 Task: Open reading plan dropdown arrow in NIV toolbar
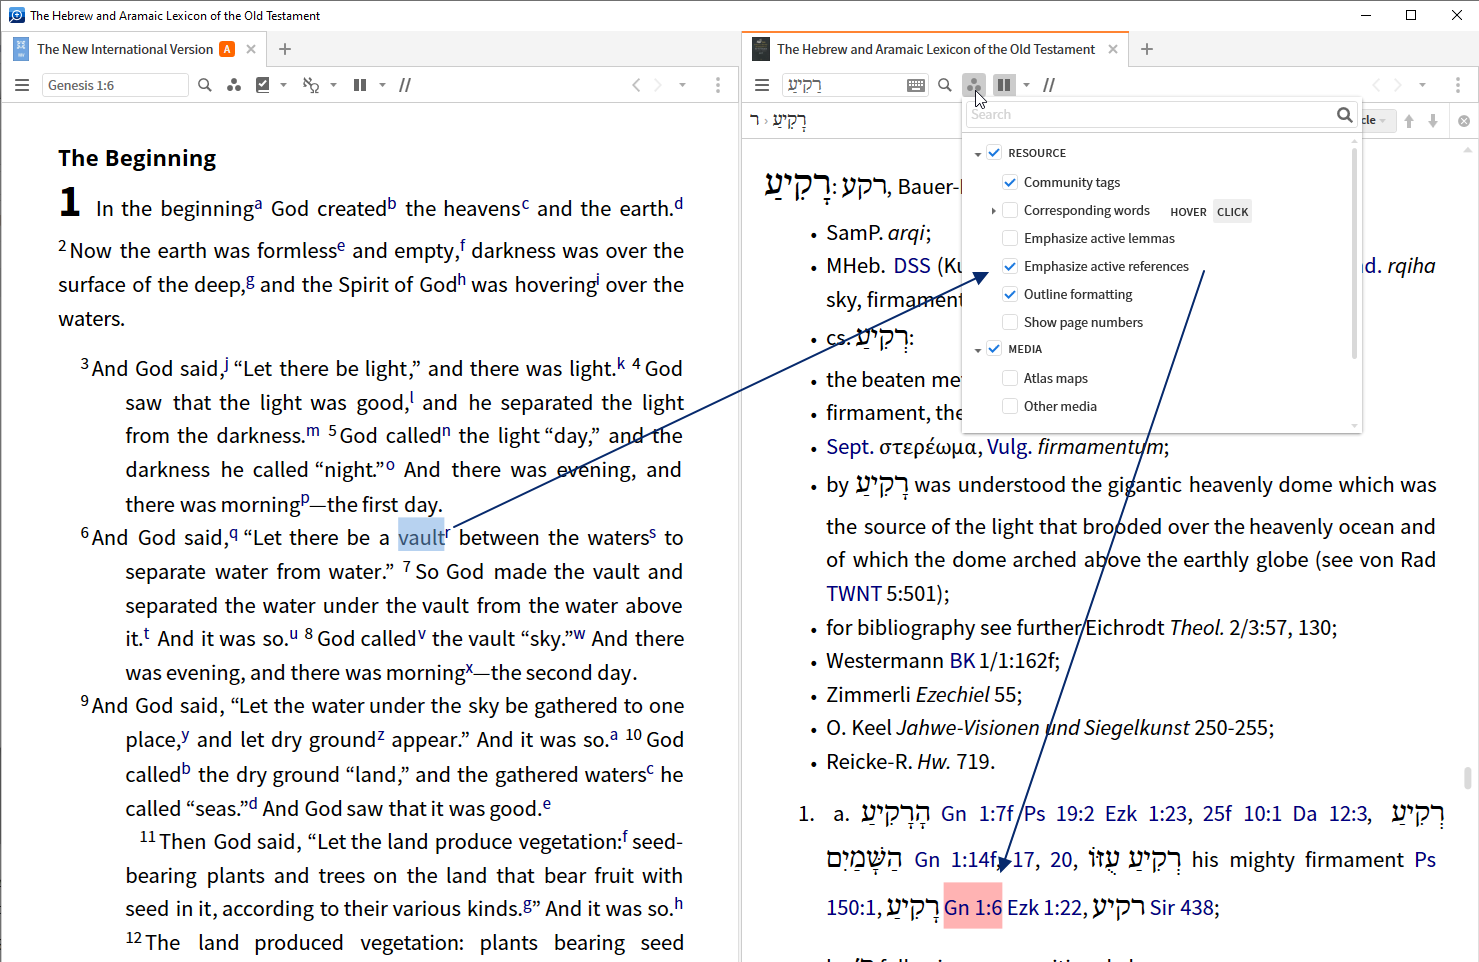284,85
